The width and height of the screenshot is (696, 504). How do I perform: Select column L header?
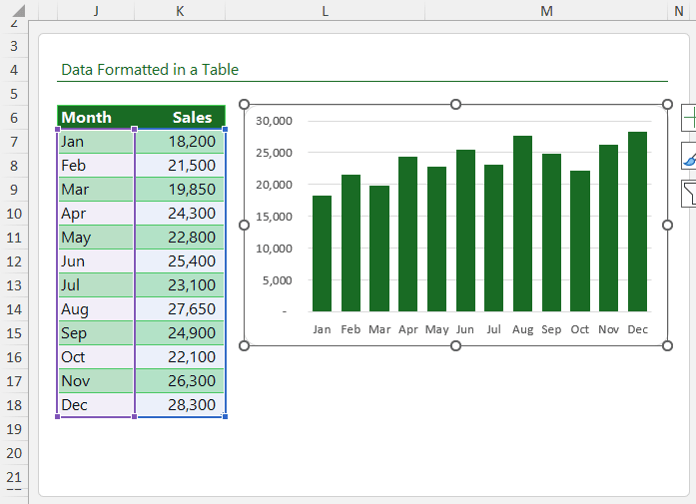[325, 11]
